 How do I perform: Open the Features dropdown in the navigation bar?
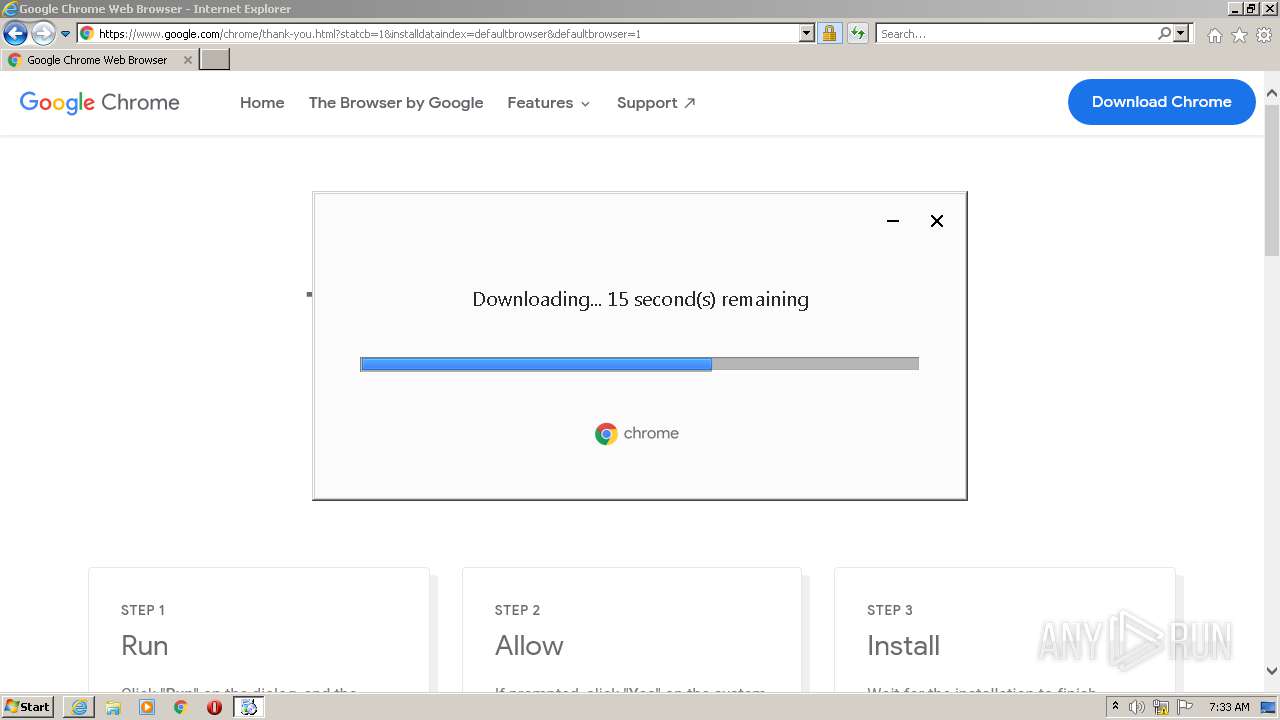point(548,102)
